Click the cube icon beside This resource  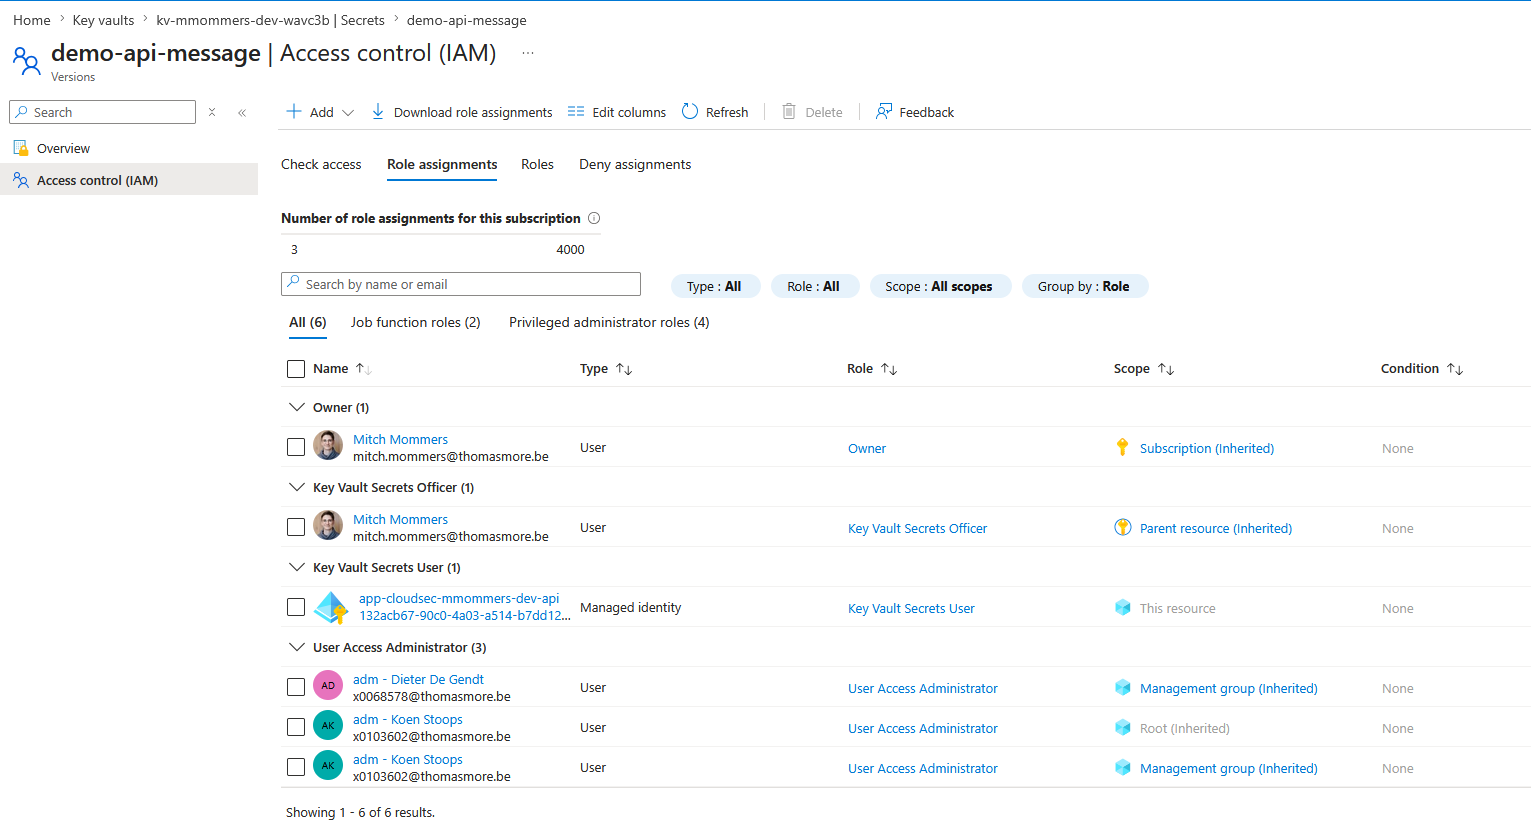coord(1123,607)
